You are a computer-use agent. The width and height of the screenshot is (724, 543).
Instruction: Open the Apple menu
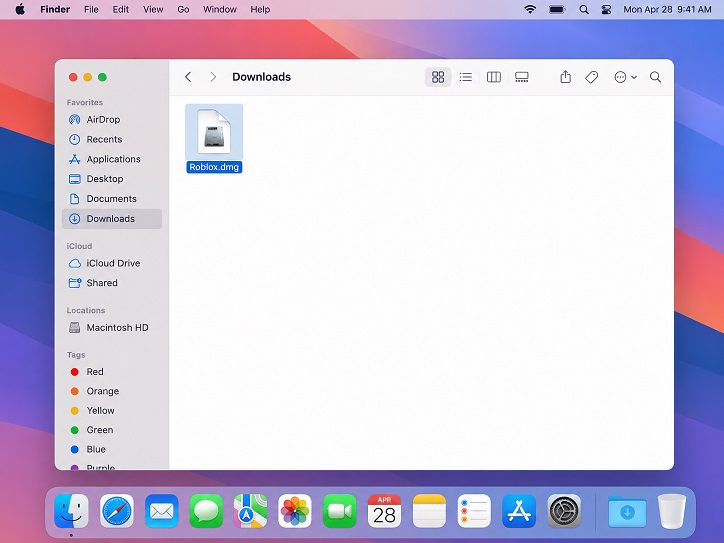click(x=20, y=9)
